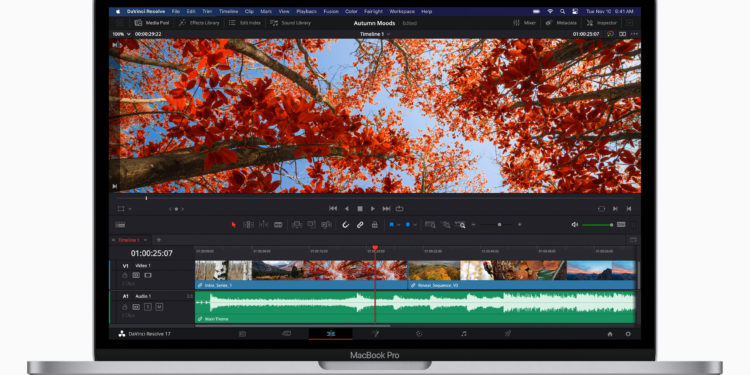Open the Timeline menu
The image size is (750, 375).
[228, 11]
